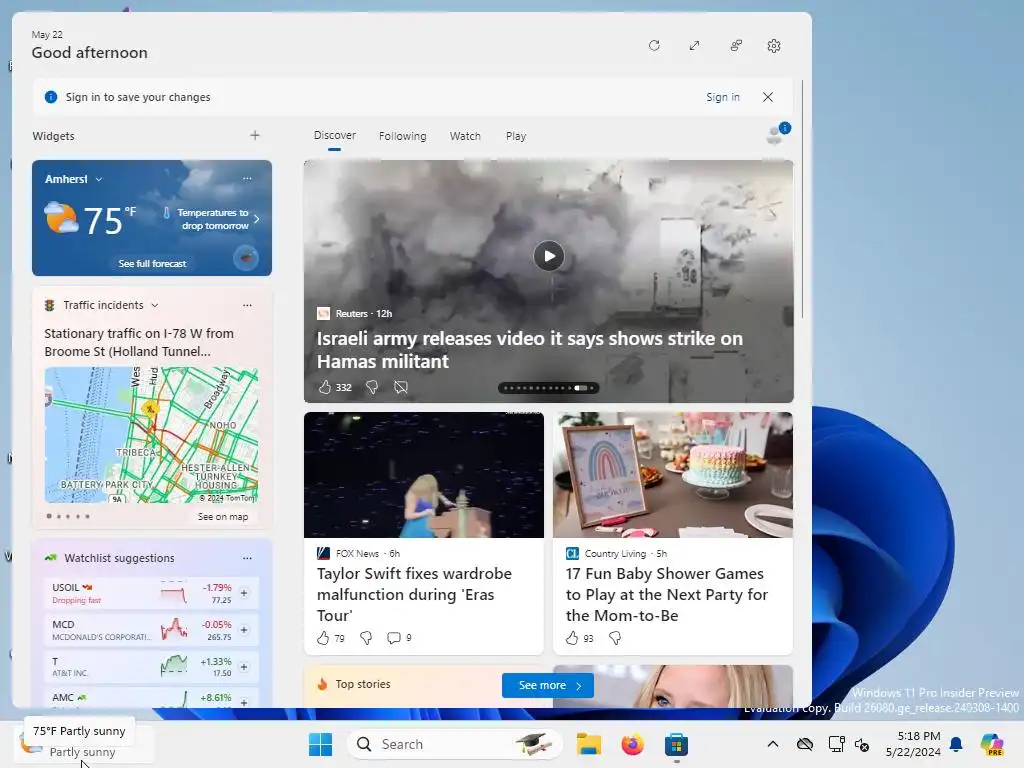Open traffic widget more options
The width and height of the screenshot is (1024, 768).
pyautogui.click(x=247, y=305)
